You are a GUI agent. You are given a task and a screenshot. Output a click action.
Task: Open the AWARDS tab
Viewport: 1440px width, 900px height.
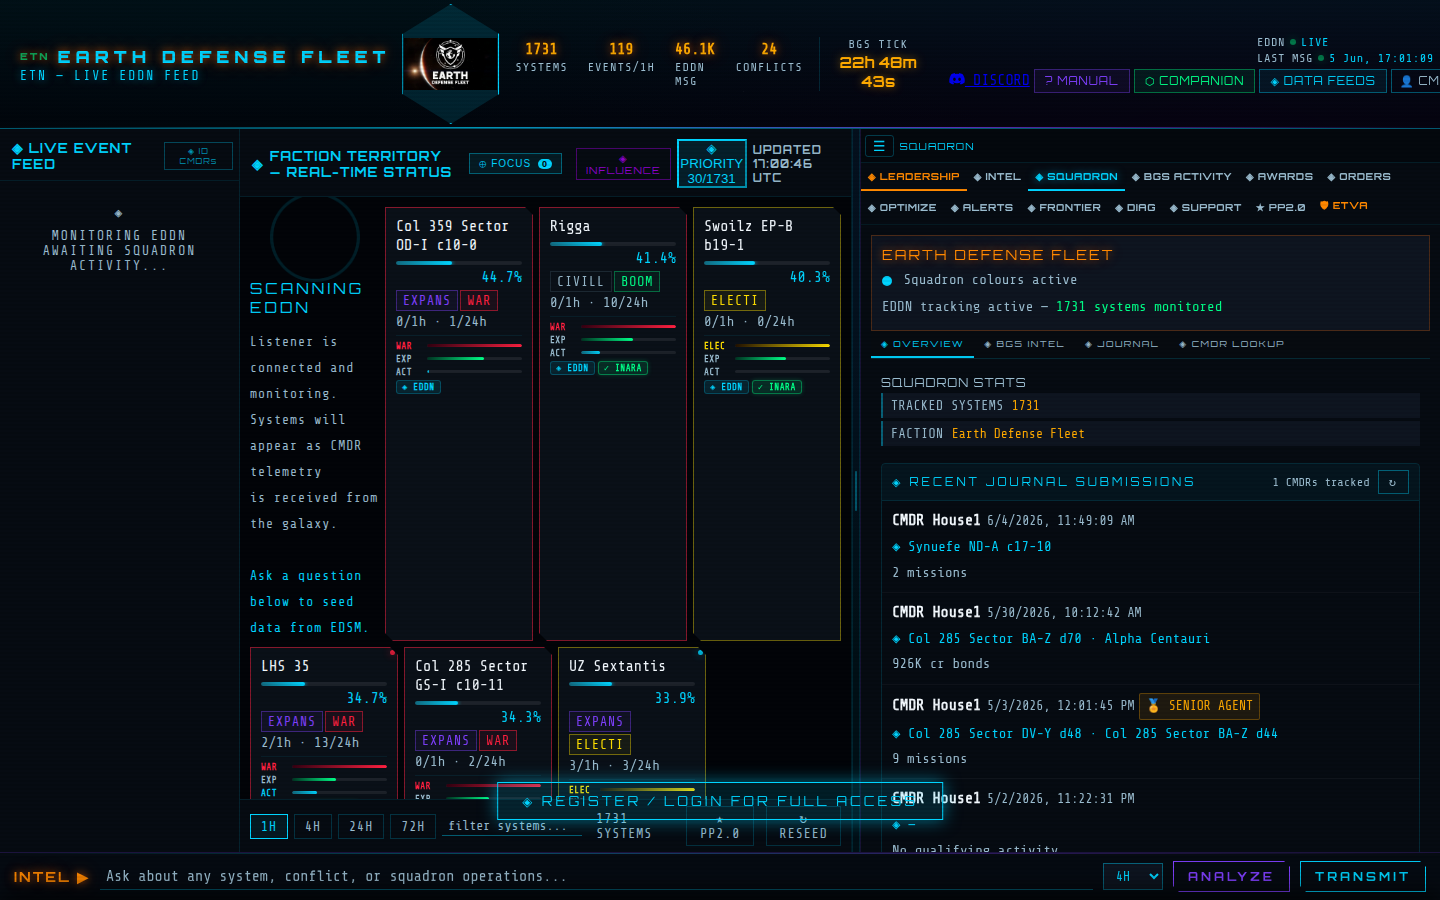click(1279, 177)
